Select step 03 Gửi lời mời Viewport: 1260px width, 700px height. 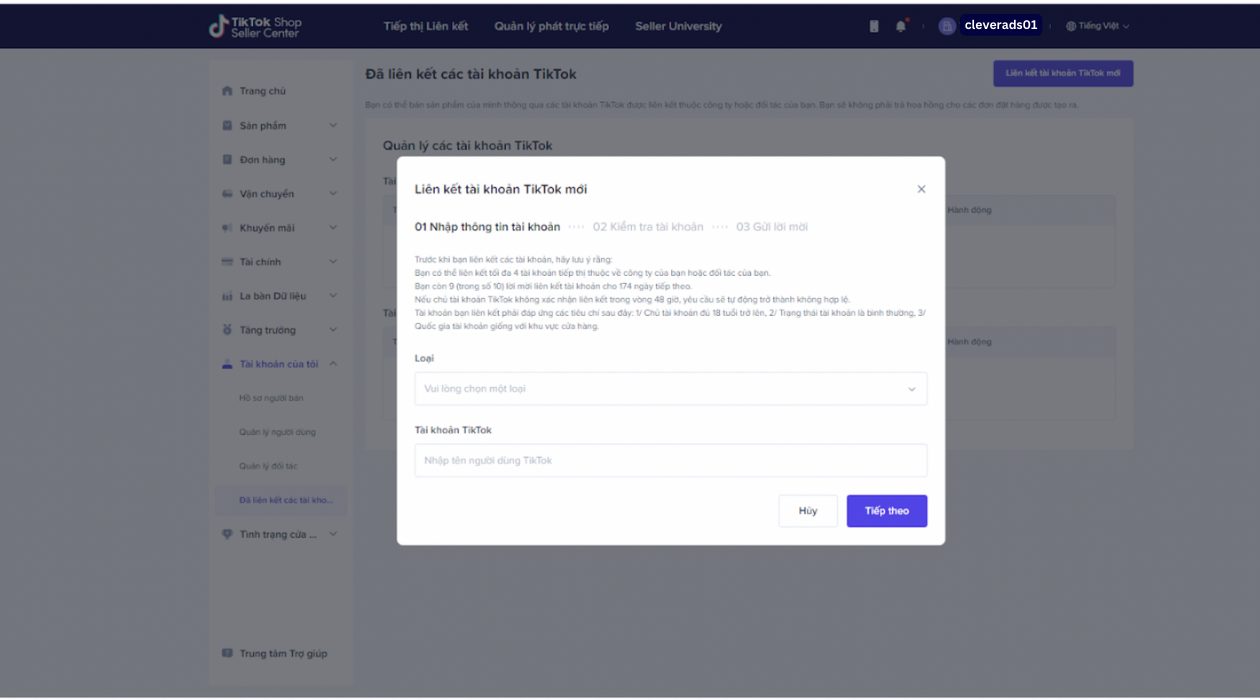pyautogui.click(x=772, y=227)
